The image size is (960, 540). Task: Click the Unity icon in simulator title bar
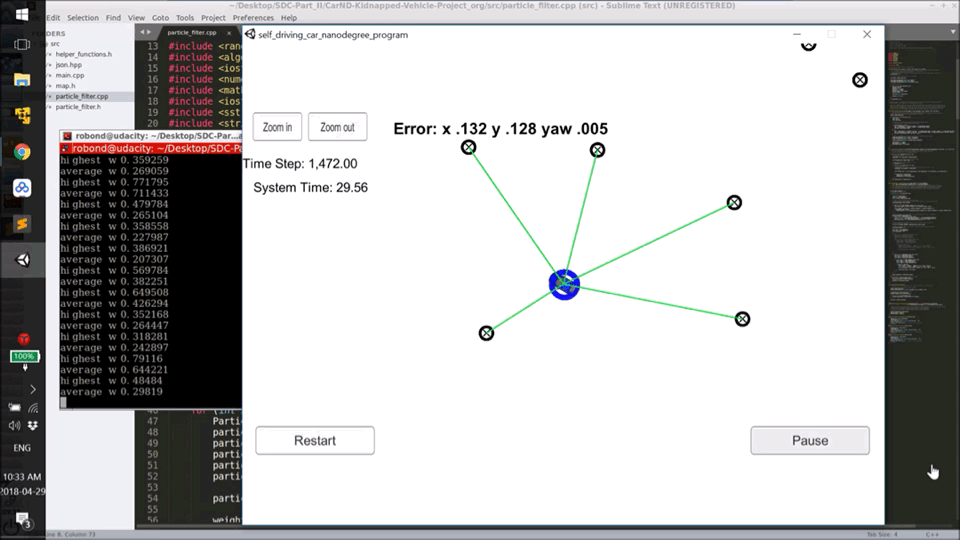tap(250, 34)
